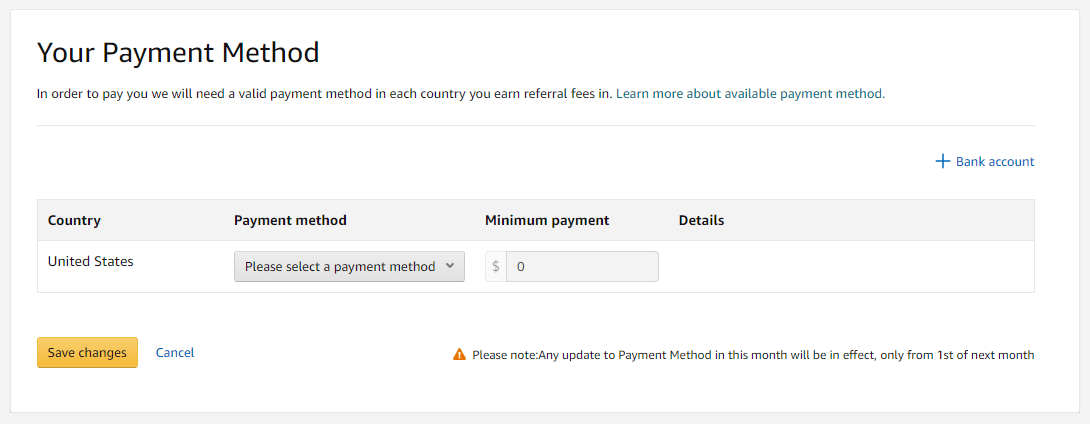
Task: Open 'Learn more about available payment method' link
Action: [751, 93]
